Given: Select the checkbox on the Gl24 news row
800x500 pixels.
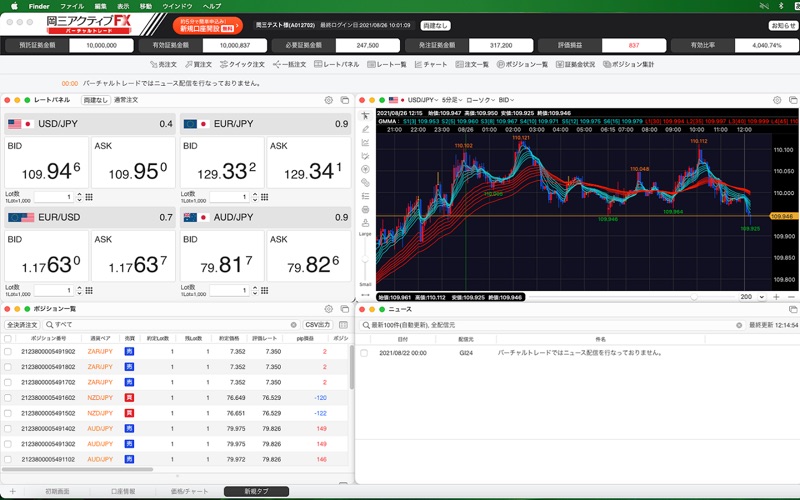Looking at the screenshot, I should point(364,353).
